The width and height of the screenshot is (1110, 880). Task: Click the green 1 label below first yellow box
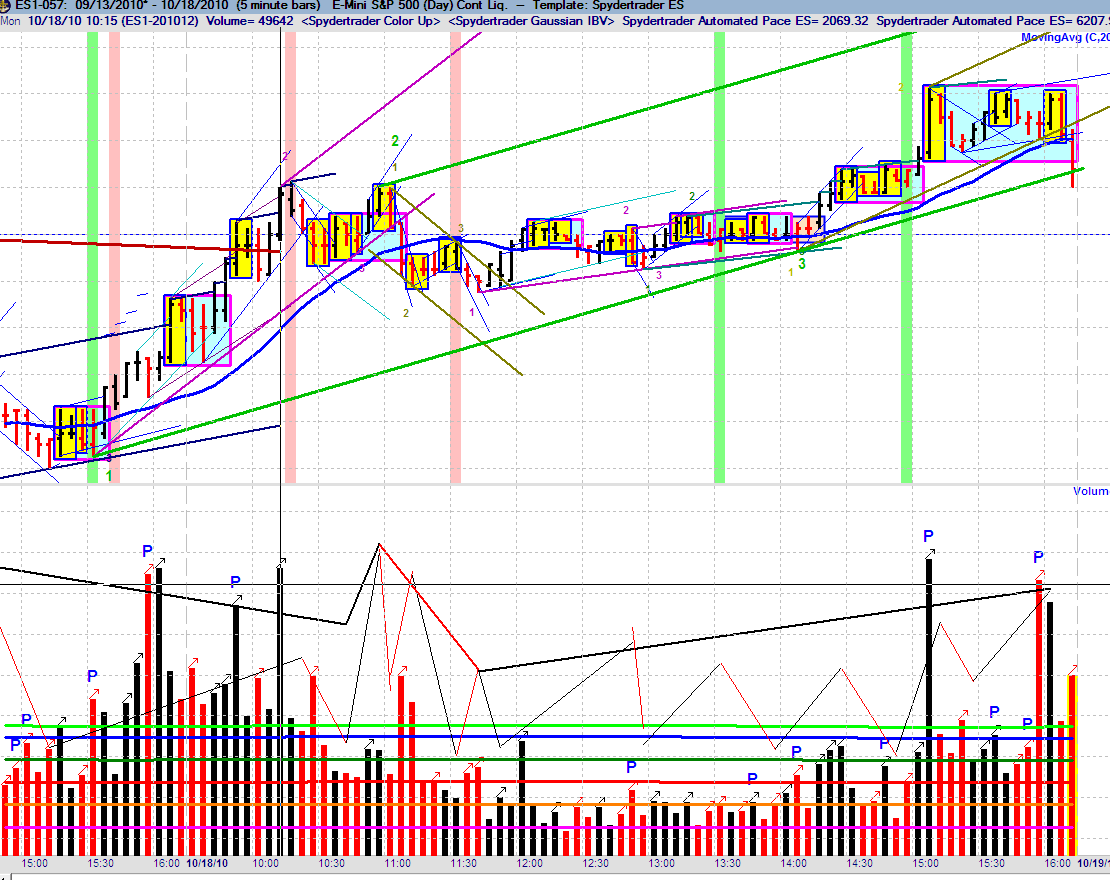click(x=109, y=476)
